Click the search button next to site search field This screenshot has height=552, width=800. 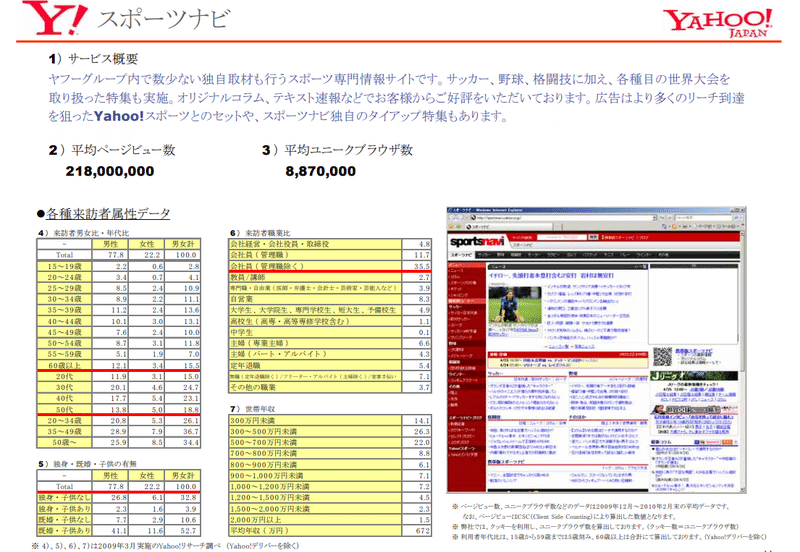point(593,237)
